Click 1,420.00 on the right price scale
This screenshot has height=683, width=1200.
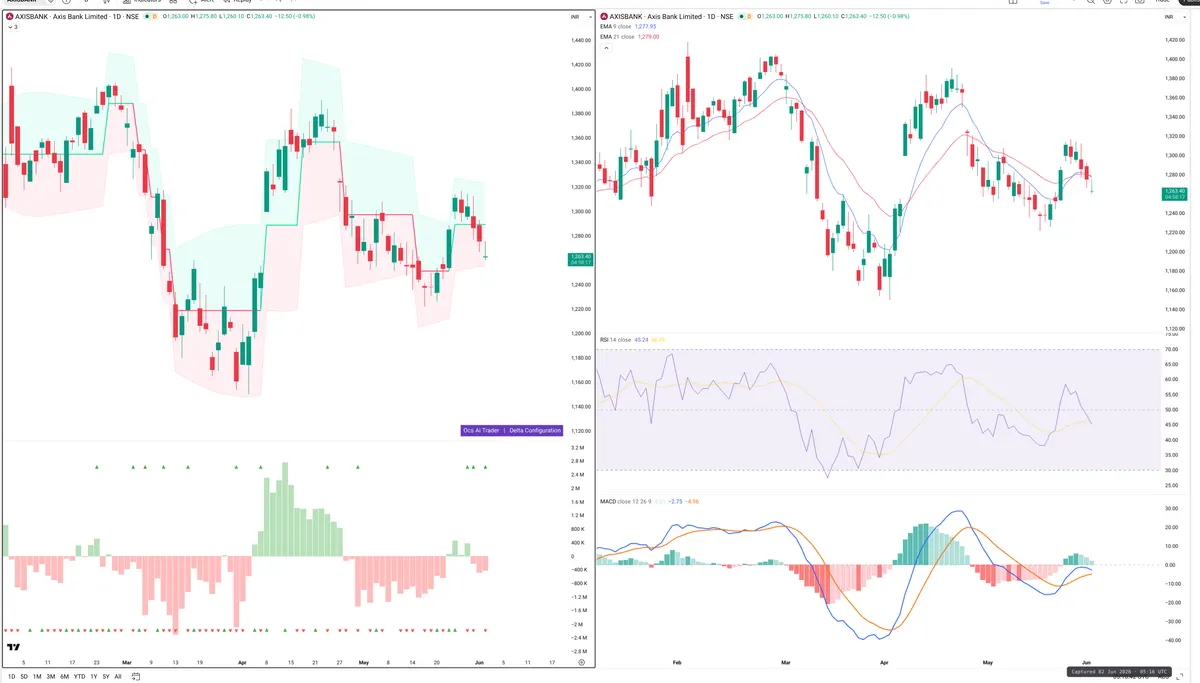point(1175,40)
